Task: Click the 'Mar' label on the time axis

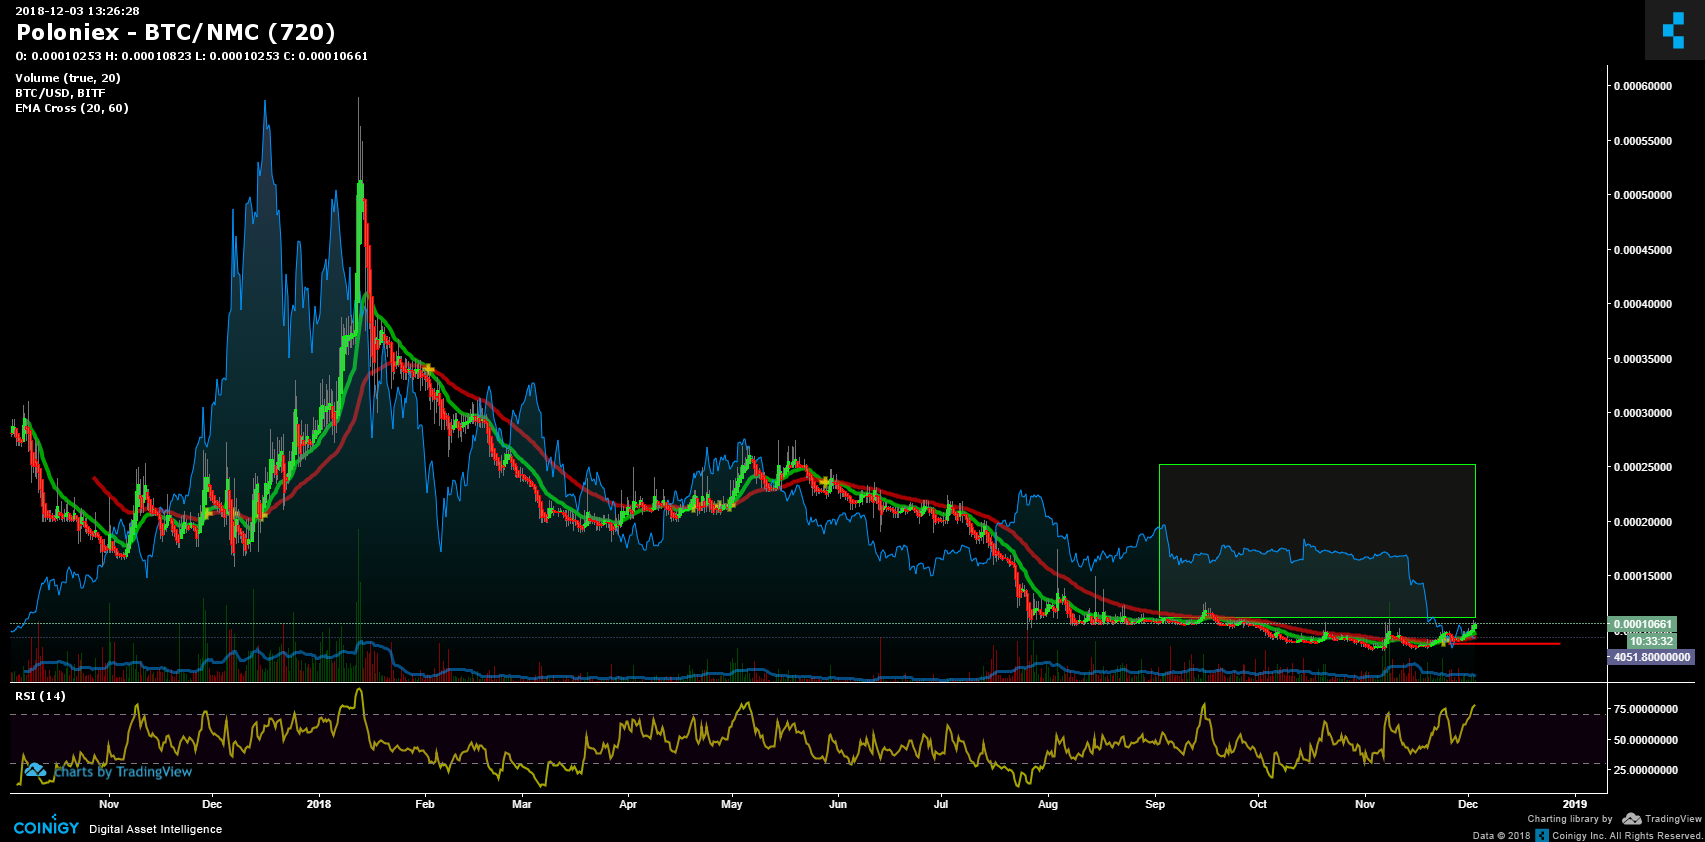Action: pos(522,804)
